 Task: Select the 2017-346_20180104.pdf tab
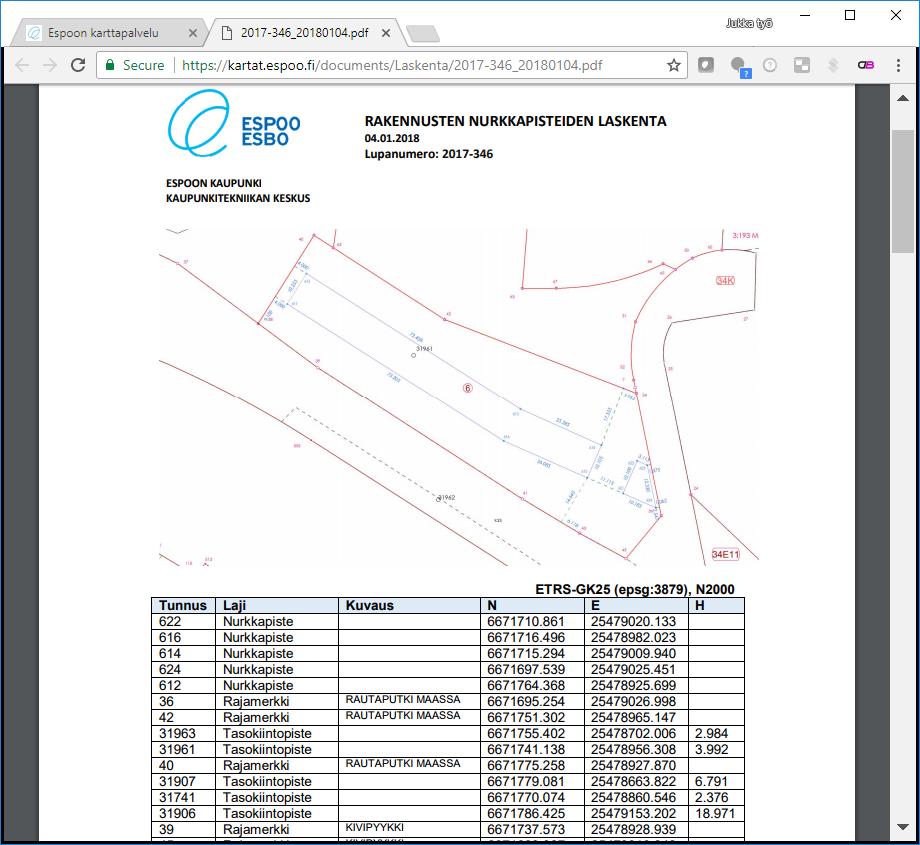(x=304, y=33)
